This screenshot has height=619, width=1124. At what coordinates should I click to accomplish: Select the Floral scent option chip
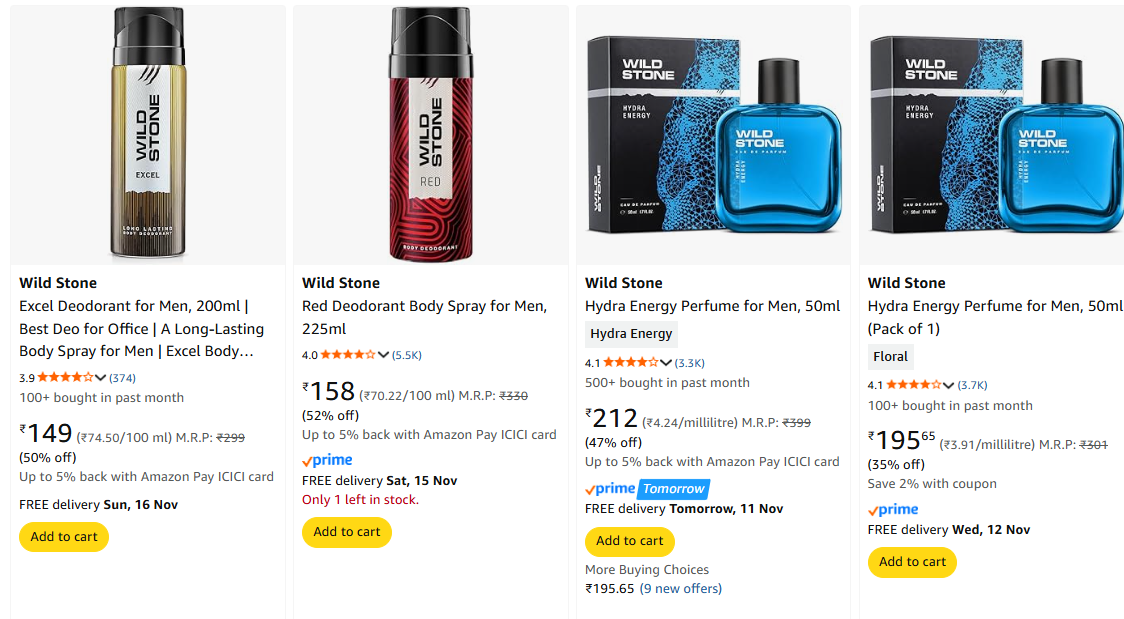coord(890,357)
